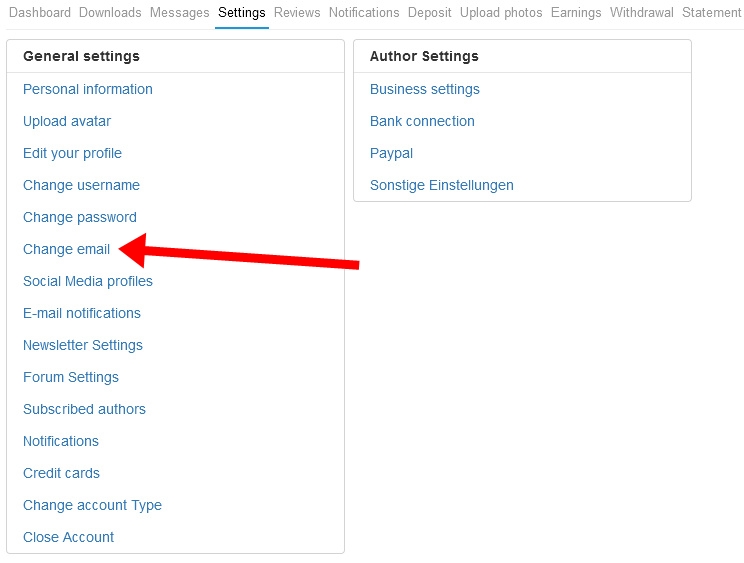Open Social Media profiles settings
Screen dimensions: 744x563
click(88, 281)
